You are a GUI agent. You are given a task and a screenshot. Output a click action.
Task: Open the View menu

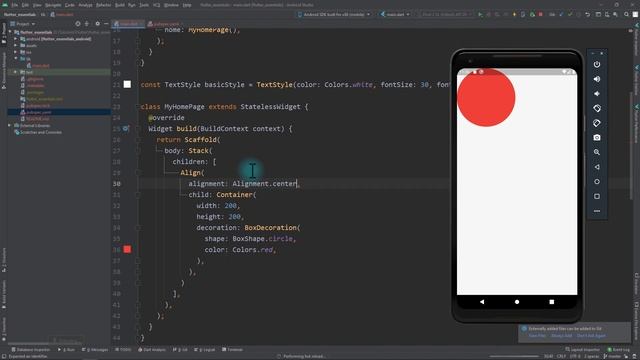click(x=37, y=5)
